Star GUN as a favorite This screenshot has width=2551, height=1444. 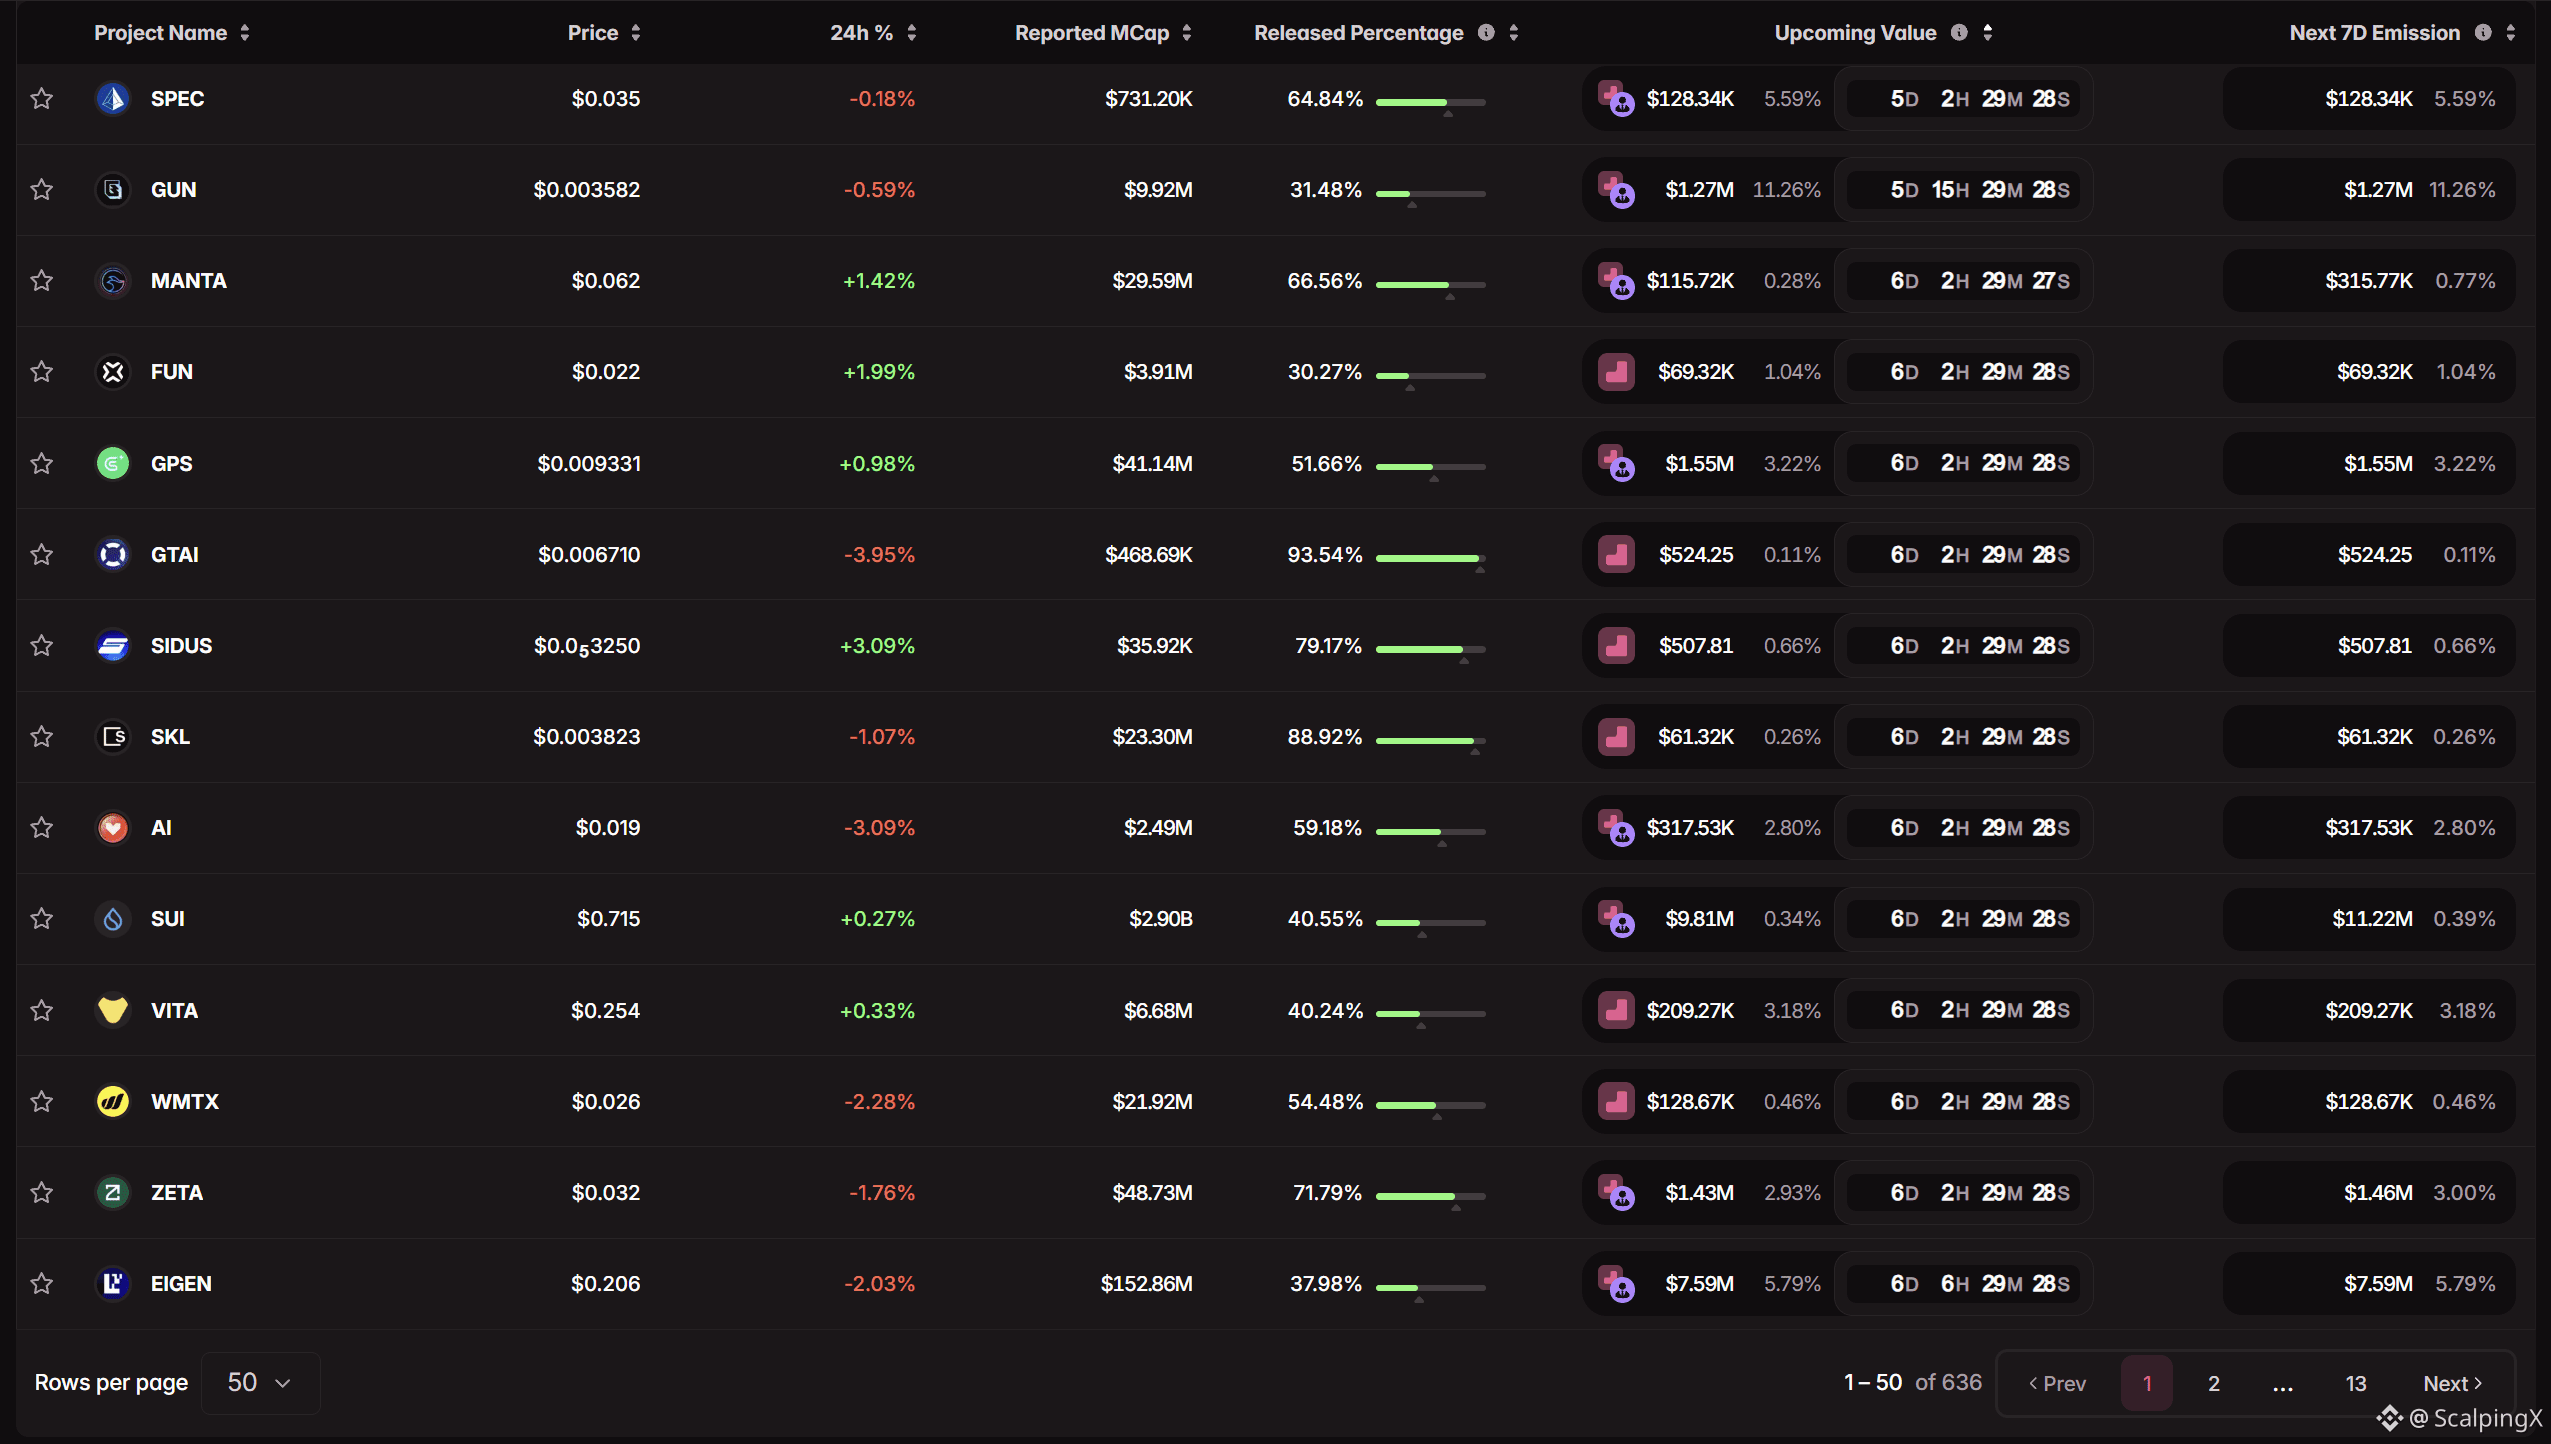[x=41, y=189]
